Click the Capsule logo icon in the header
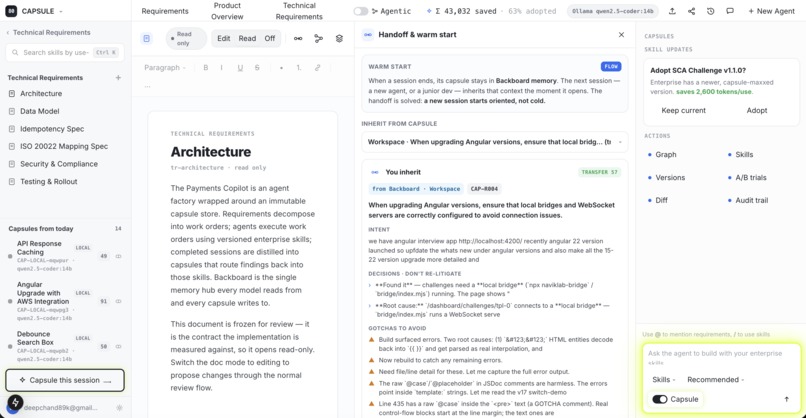 click(11, 11)
